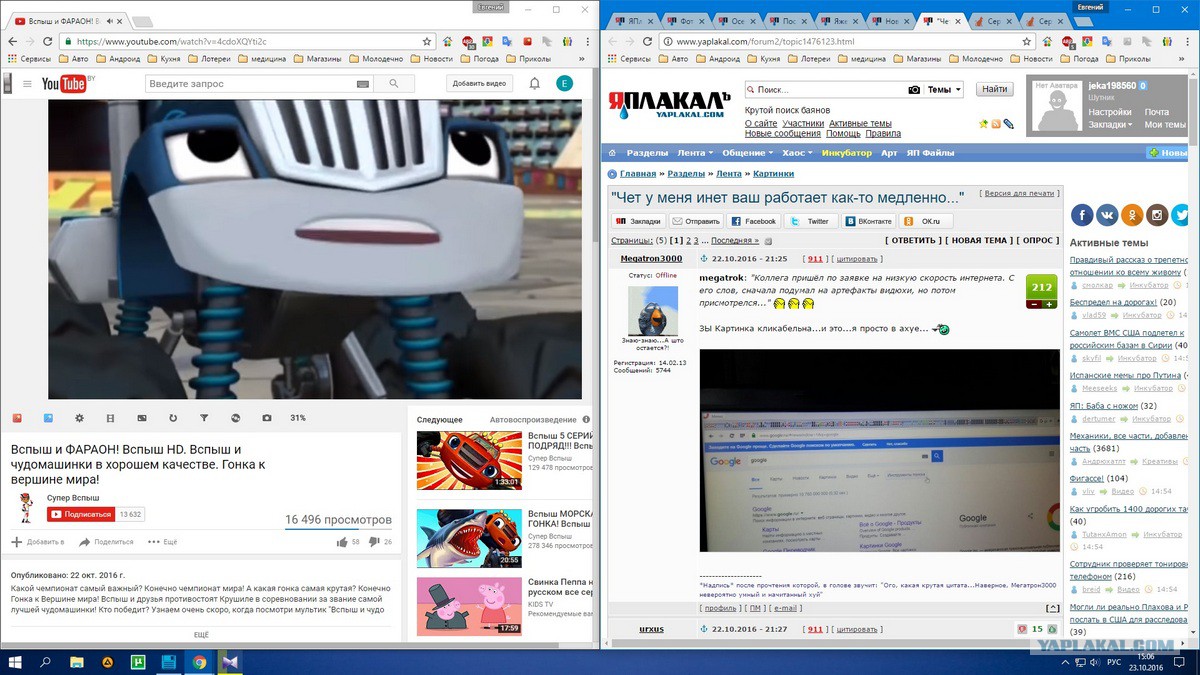Open Chrome from the Windows taskbar

coord(199,662)
